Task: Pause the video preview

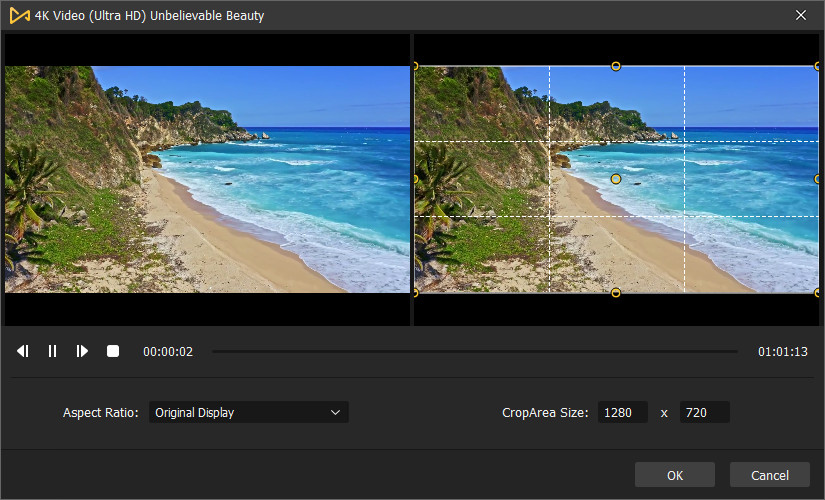Action: coord(53,351)
